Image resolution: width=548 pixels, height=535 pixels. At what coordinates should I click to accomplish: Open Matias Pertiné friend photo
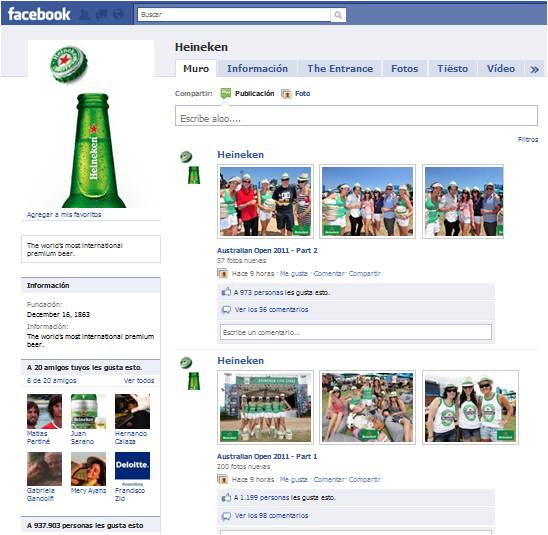(x=44, y=411)
